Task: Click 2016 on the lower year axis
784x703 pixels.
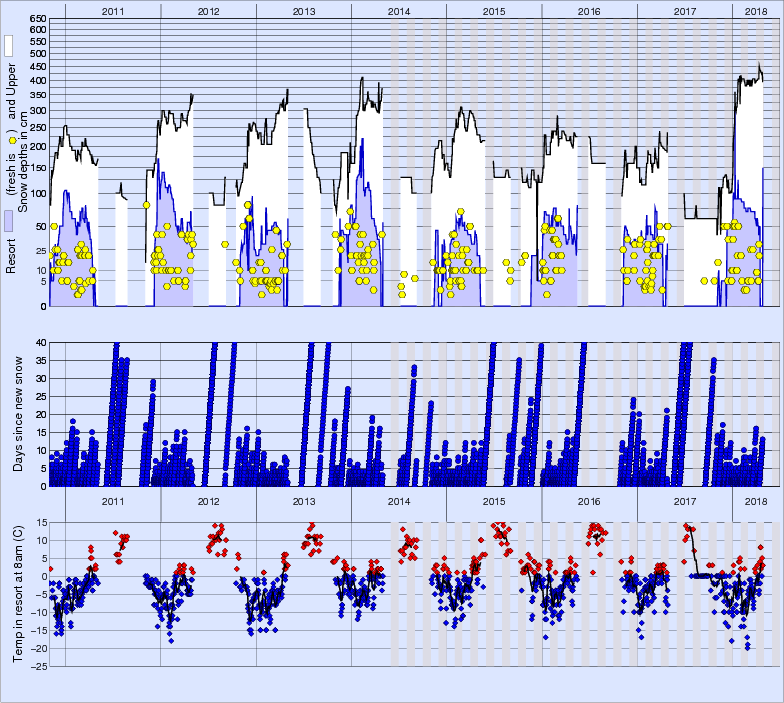Action: click(x=589, y=500)
